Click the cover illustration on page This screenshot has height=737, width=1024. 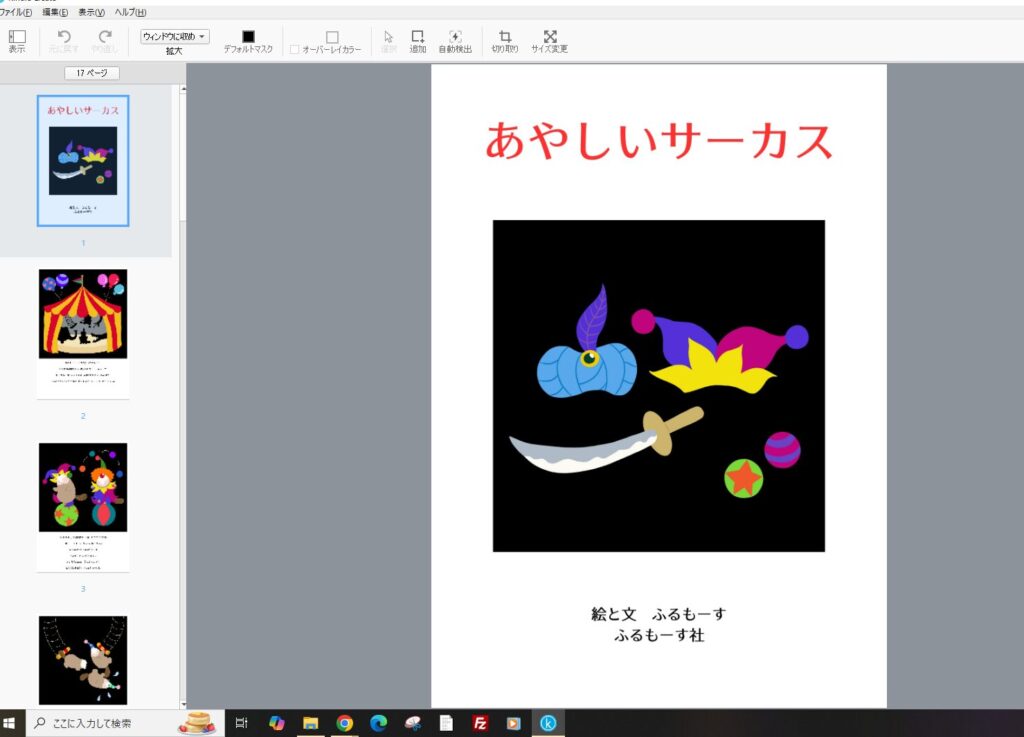(659, 386)
